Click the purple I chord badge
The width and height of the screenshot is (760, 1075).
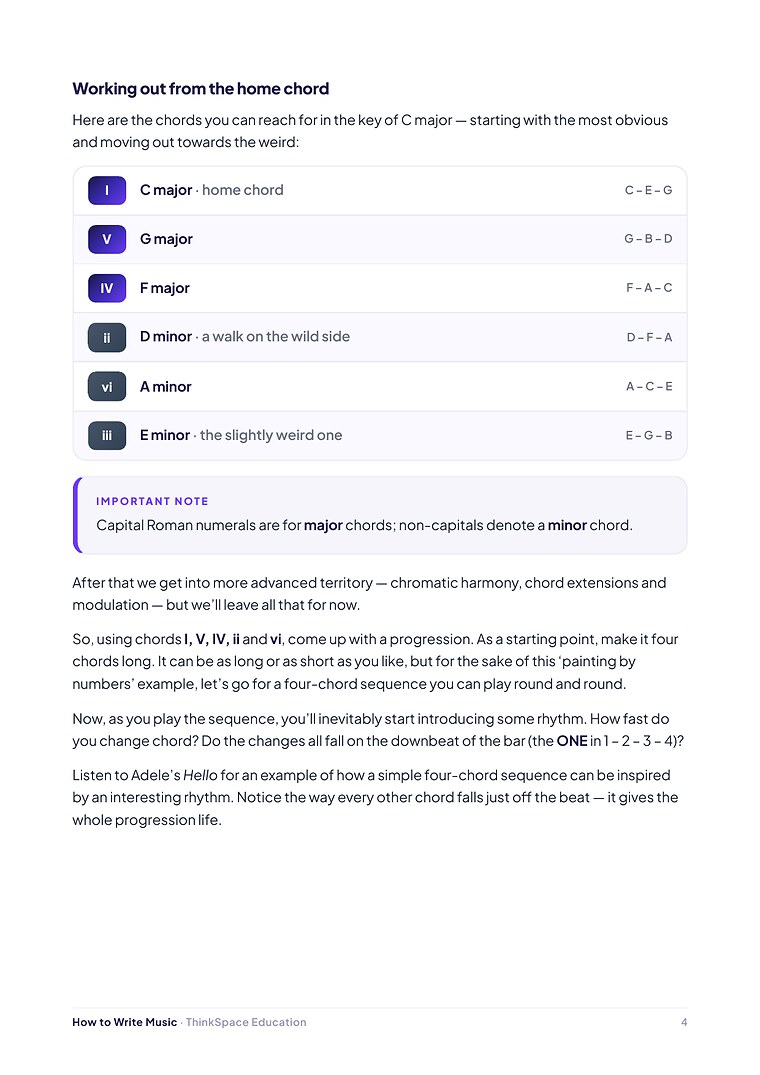click(107, 190)
